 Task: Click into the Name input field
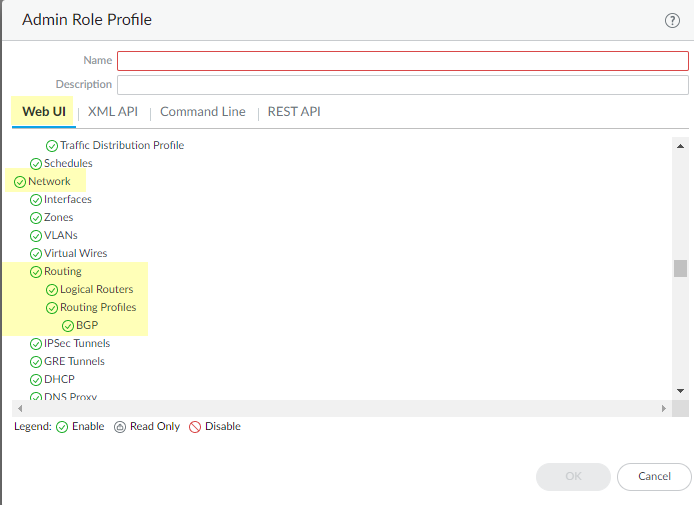403,61
